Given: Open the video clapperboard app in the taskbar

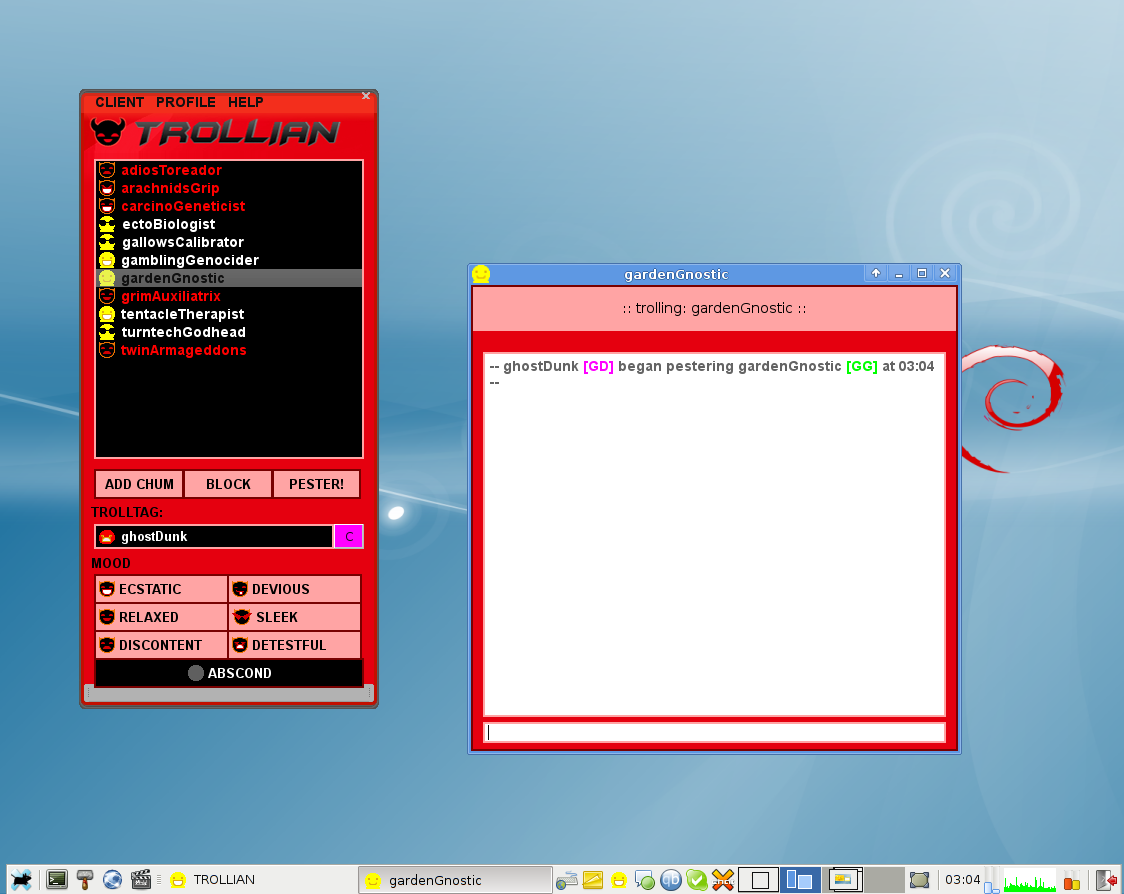Looking at the screenshot, I should (x=140, y=880).
